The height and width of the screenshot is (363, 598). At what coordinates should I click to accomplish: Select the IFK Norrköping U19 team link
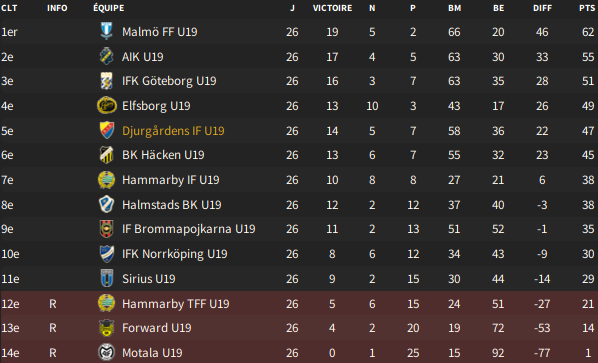click(175, 254)
